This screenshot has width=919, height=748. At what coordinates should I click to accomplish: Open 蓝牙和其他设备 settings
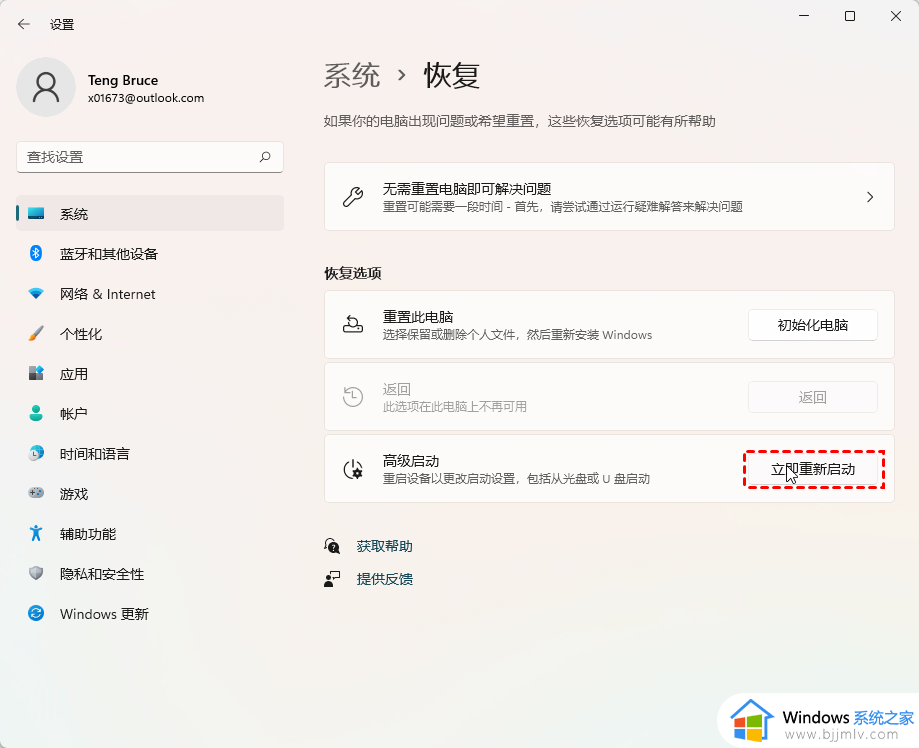click(150, 254)
